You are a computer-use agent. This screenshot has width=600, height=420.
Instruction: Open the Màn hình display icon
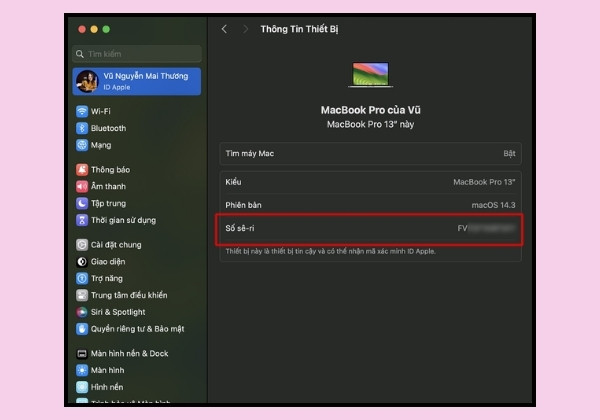[x=82, y=370]
